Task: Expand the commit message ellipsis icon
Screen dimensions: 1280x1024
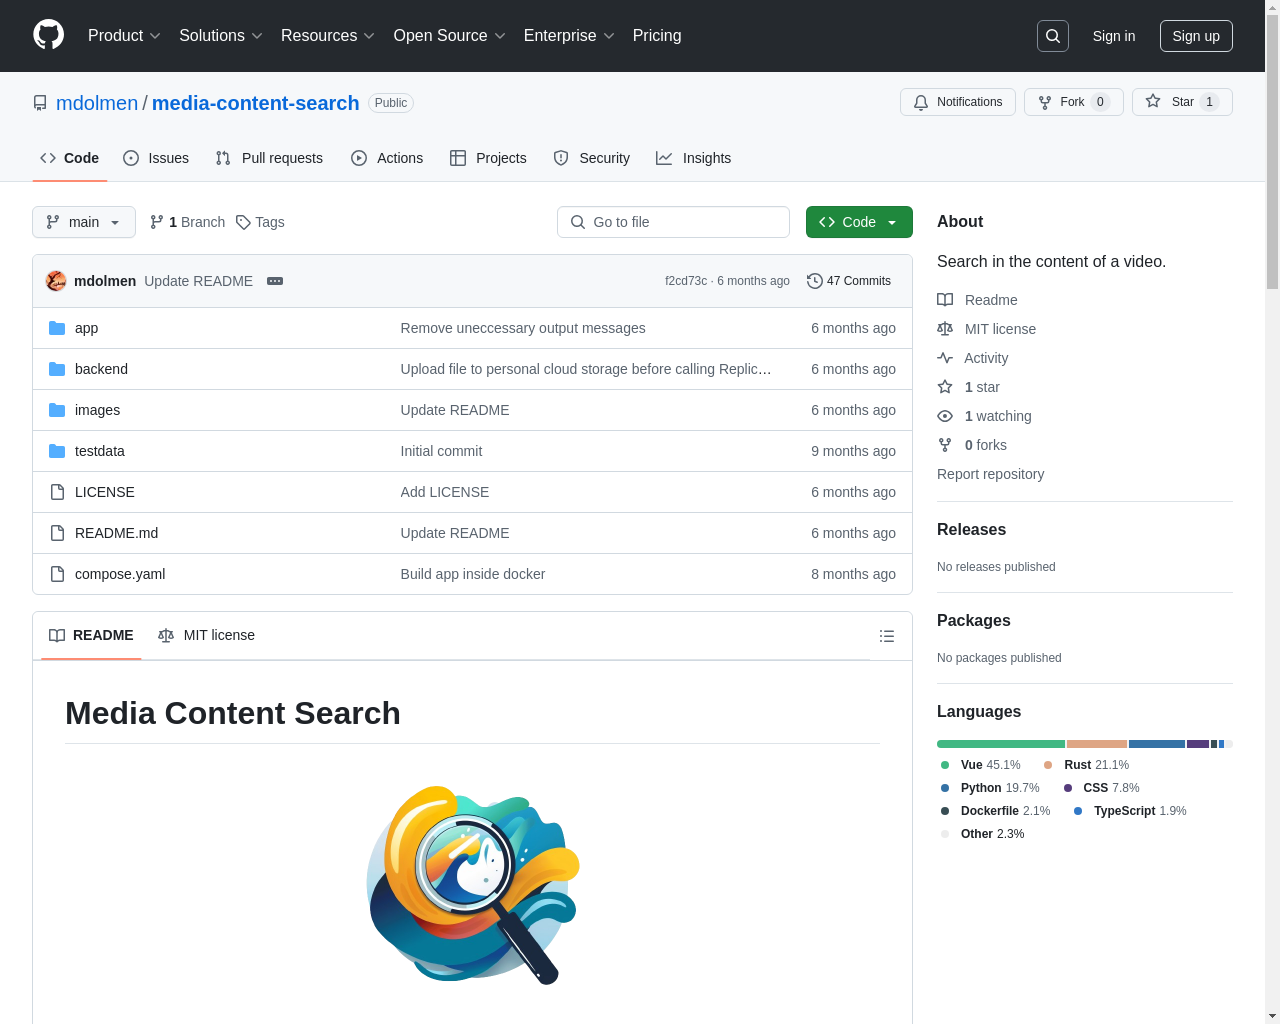Action: pyautogui.click(x=275, y=281)
